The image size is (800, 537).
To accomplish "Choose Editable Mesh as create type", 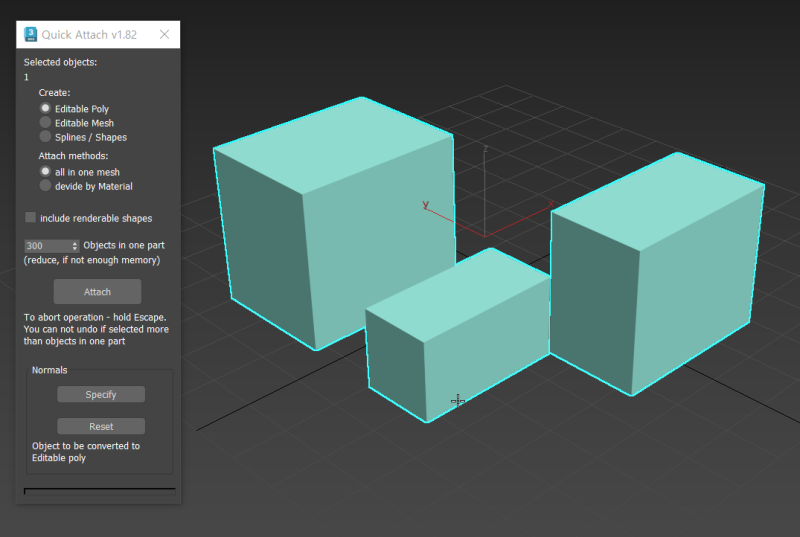I will point(45,122).
